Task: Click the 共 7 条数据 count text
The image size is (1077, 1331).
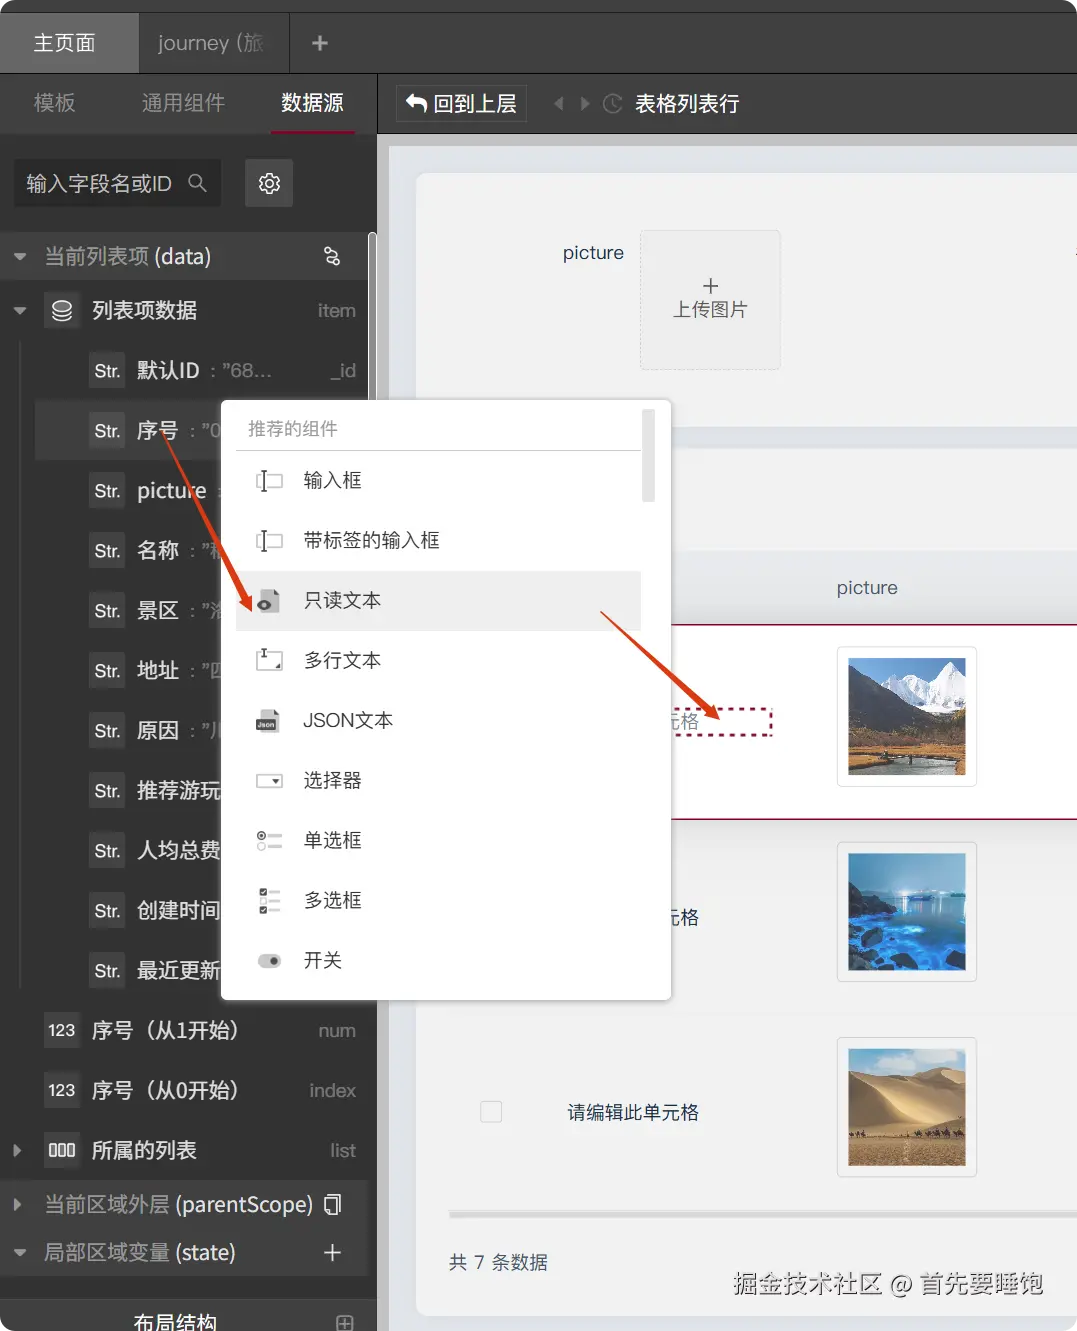Action: pyautogui.click(x=498, y=1262)
